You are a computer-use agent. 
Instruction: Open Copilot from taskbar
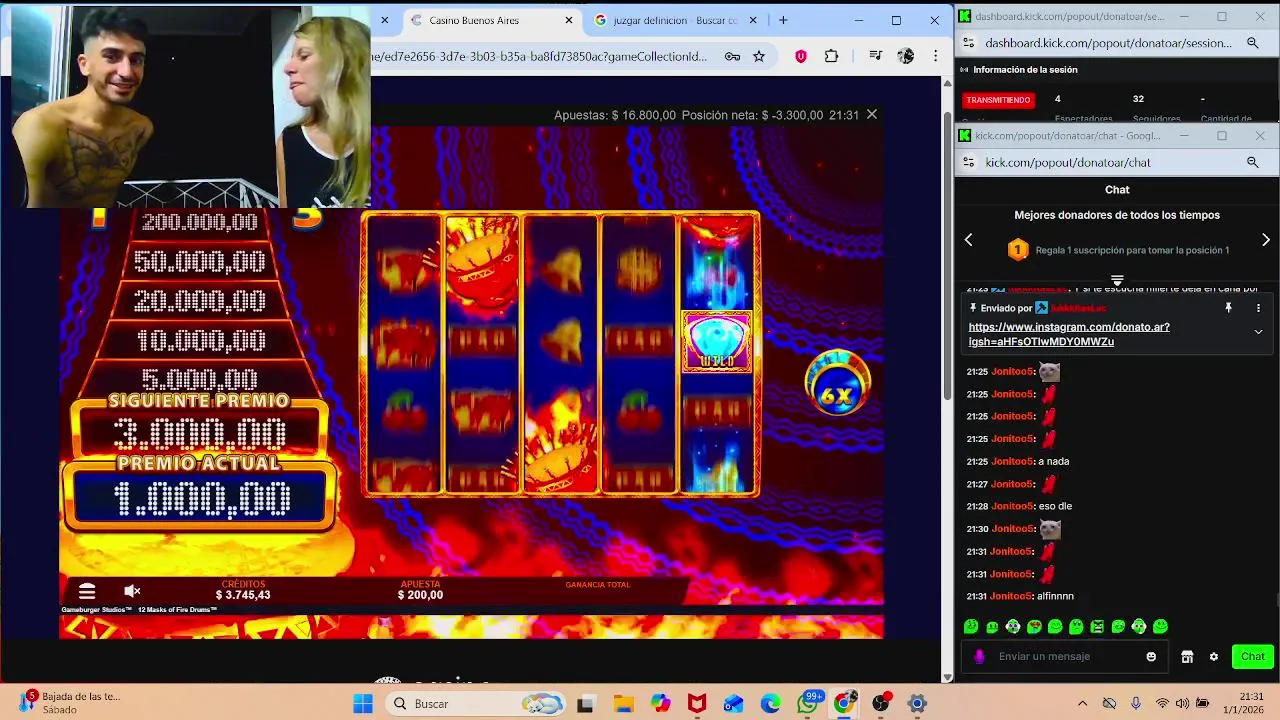(660, 704)
